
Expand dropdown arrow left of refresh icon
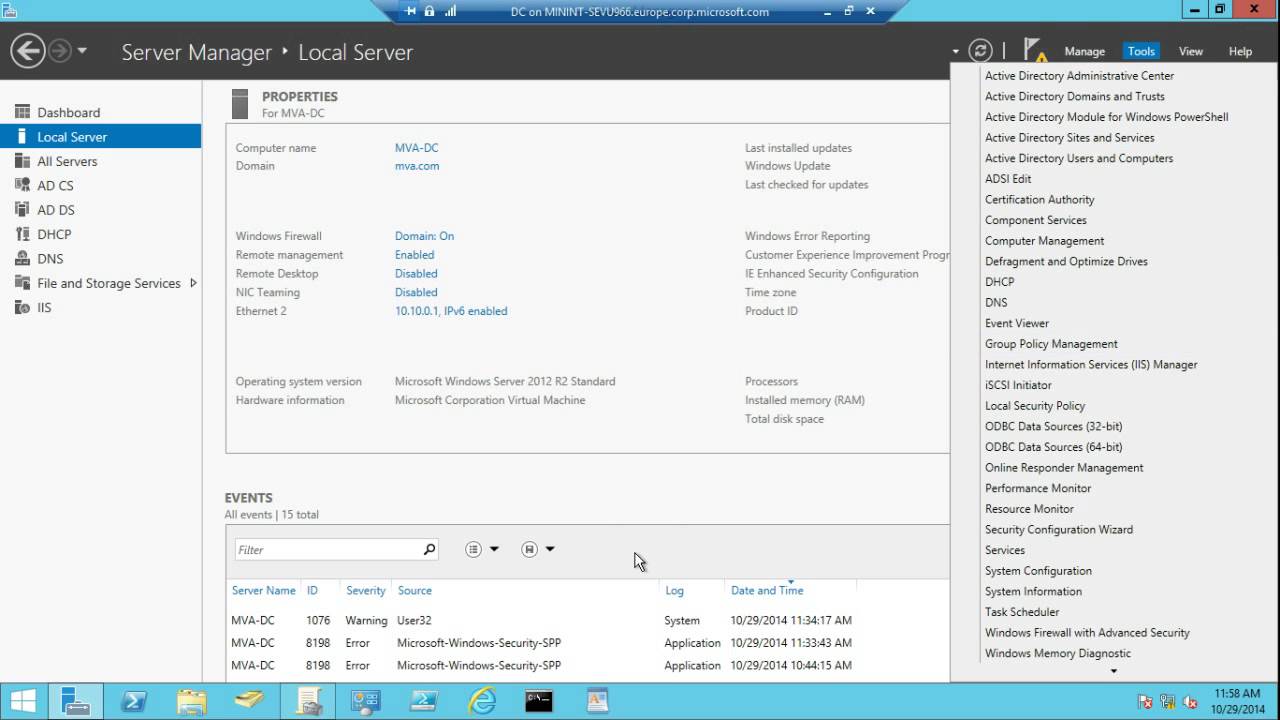pos(956,51)
